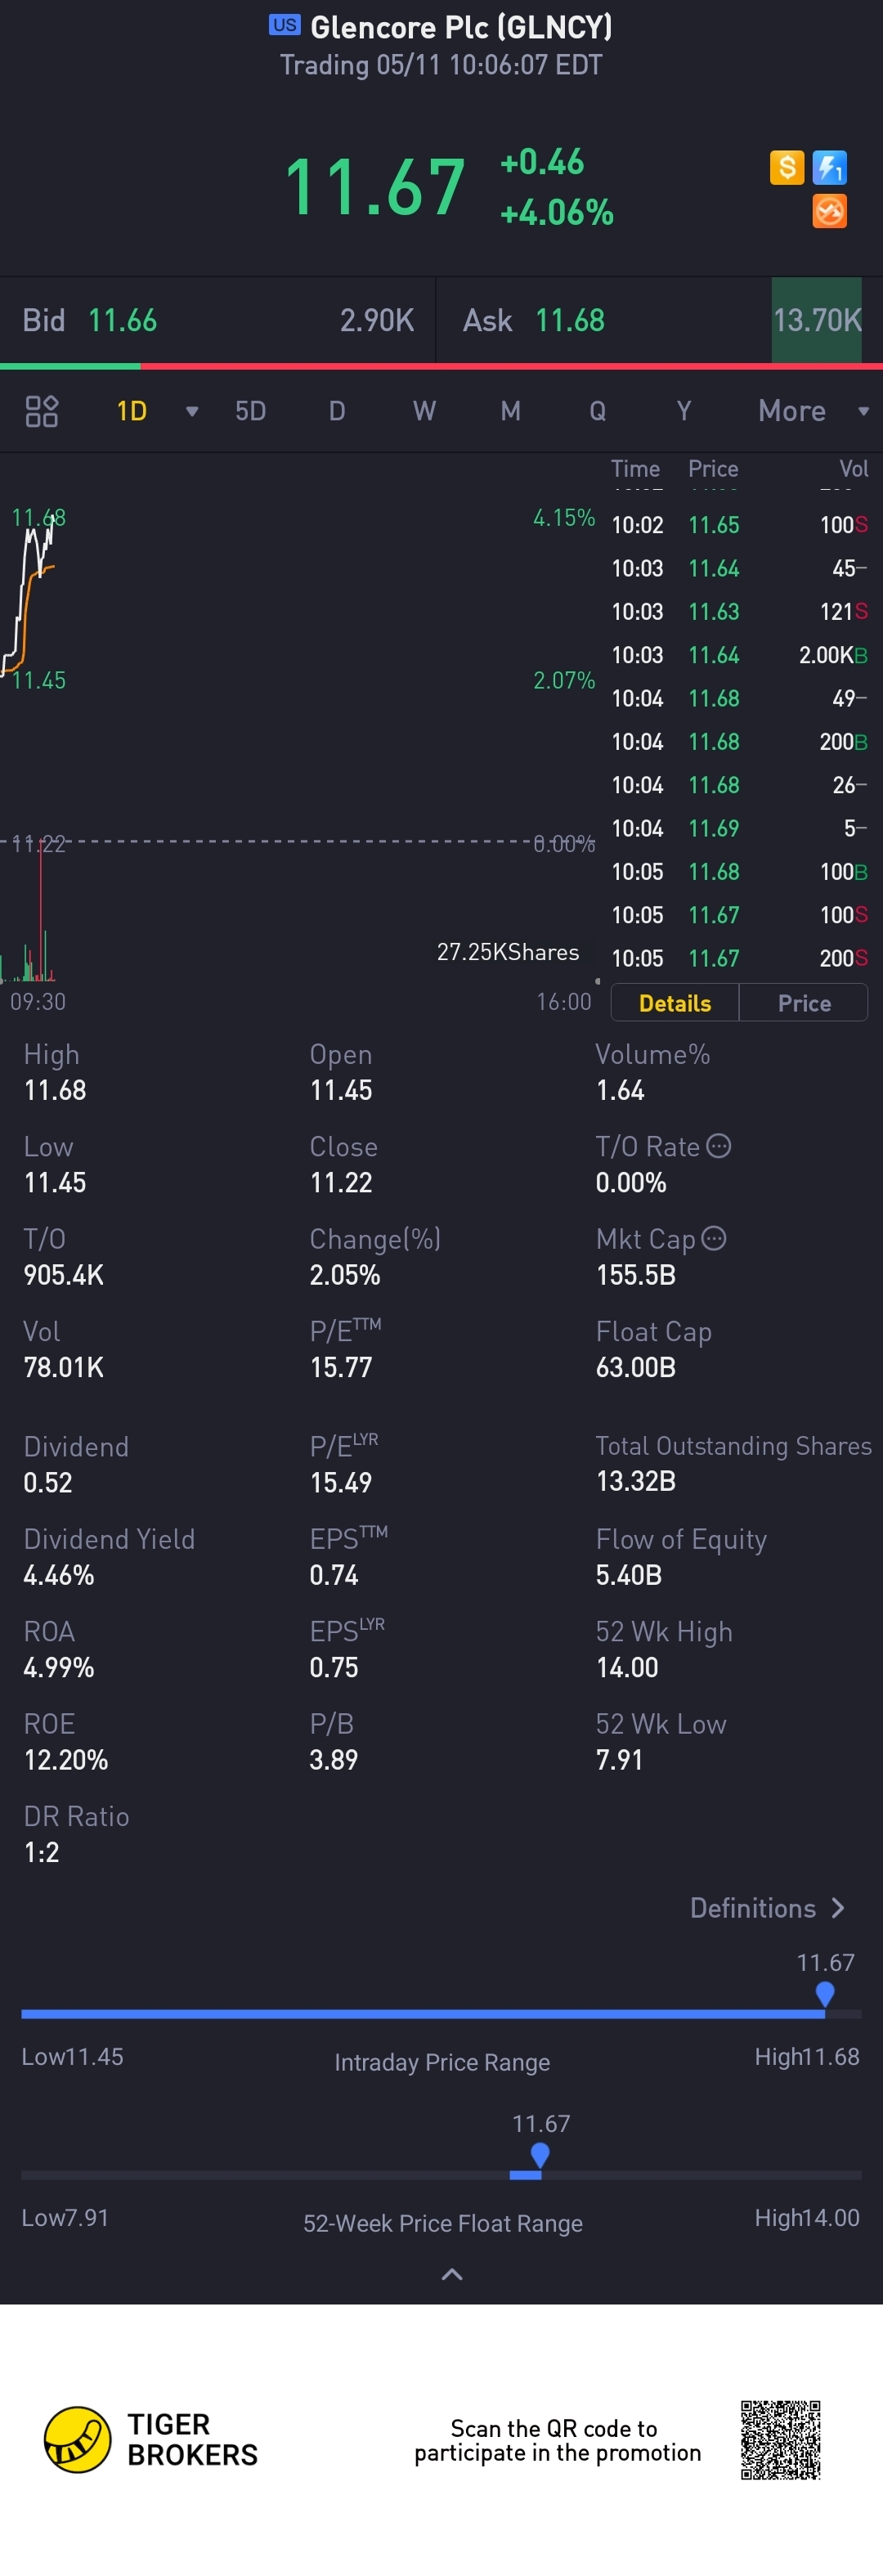Viewport: 883px width, 2576px height.
Task: Tap the promotion QR code
Action: tap(781, 2440)
